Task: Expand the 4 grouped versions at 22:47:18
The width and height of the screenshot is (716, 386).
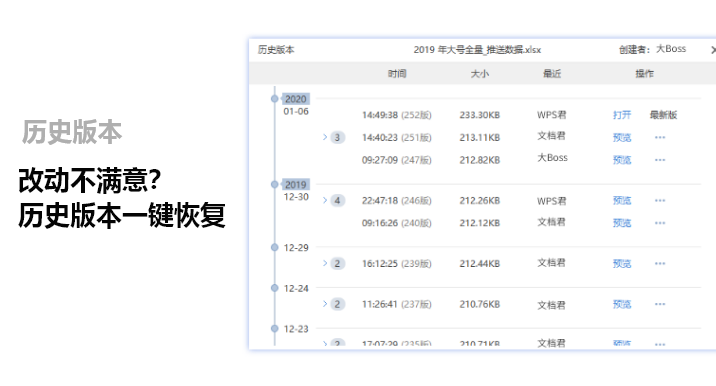Action: point(333,201)
